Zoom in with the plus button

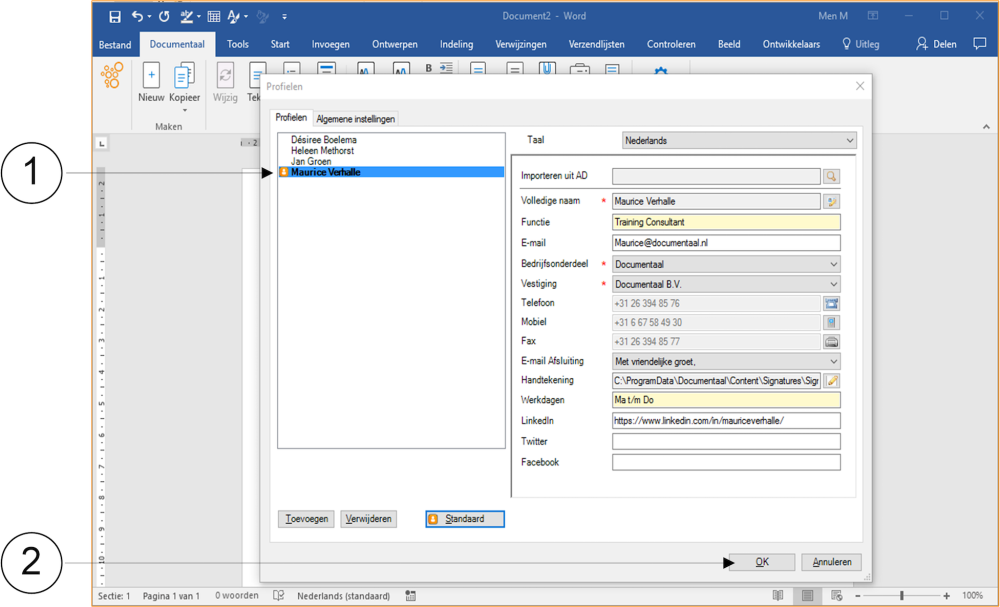tap(947, 596)
